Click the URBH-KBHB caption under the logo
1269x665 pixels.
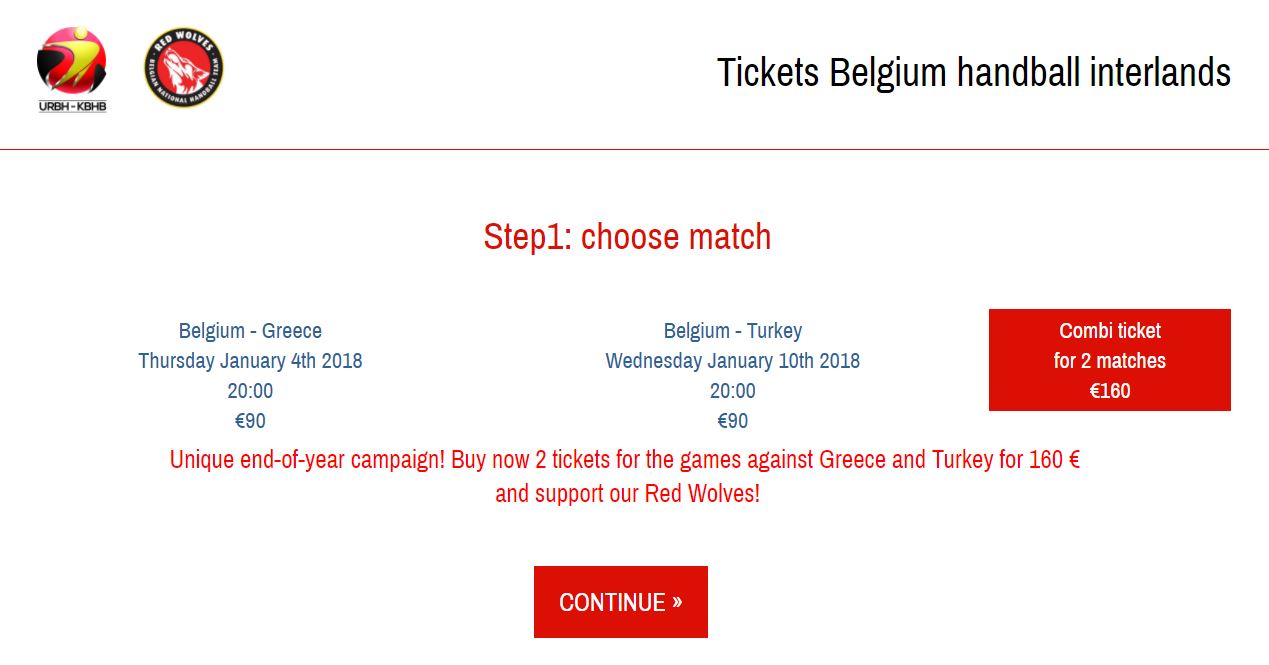tap(72, 106)
